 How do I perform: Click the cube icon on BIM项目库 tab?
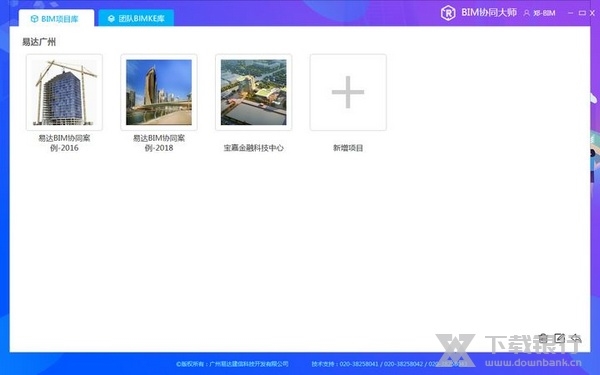(x=34, y=18)
